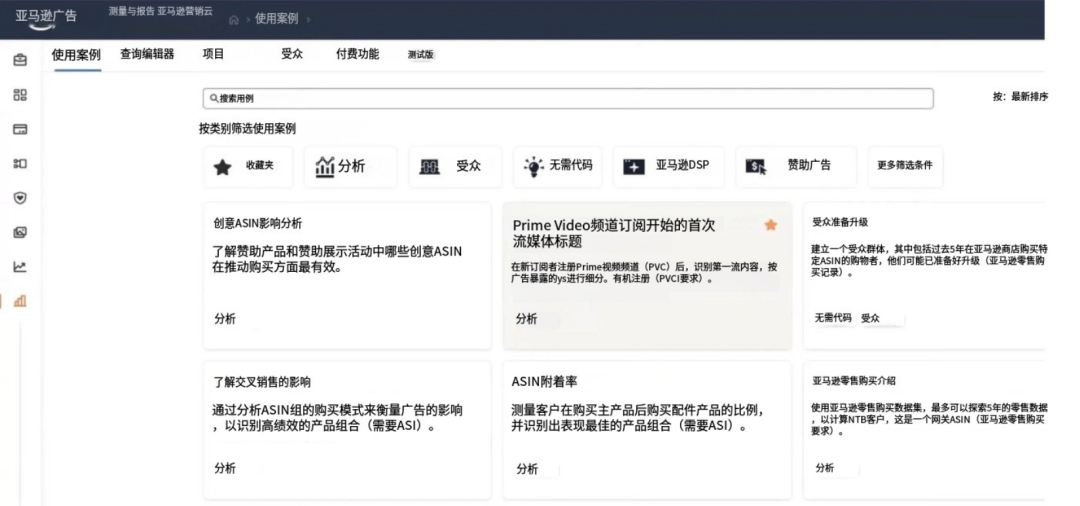Click 使用案例 in the breadcrumb

tap(277, 19)
